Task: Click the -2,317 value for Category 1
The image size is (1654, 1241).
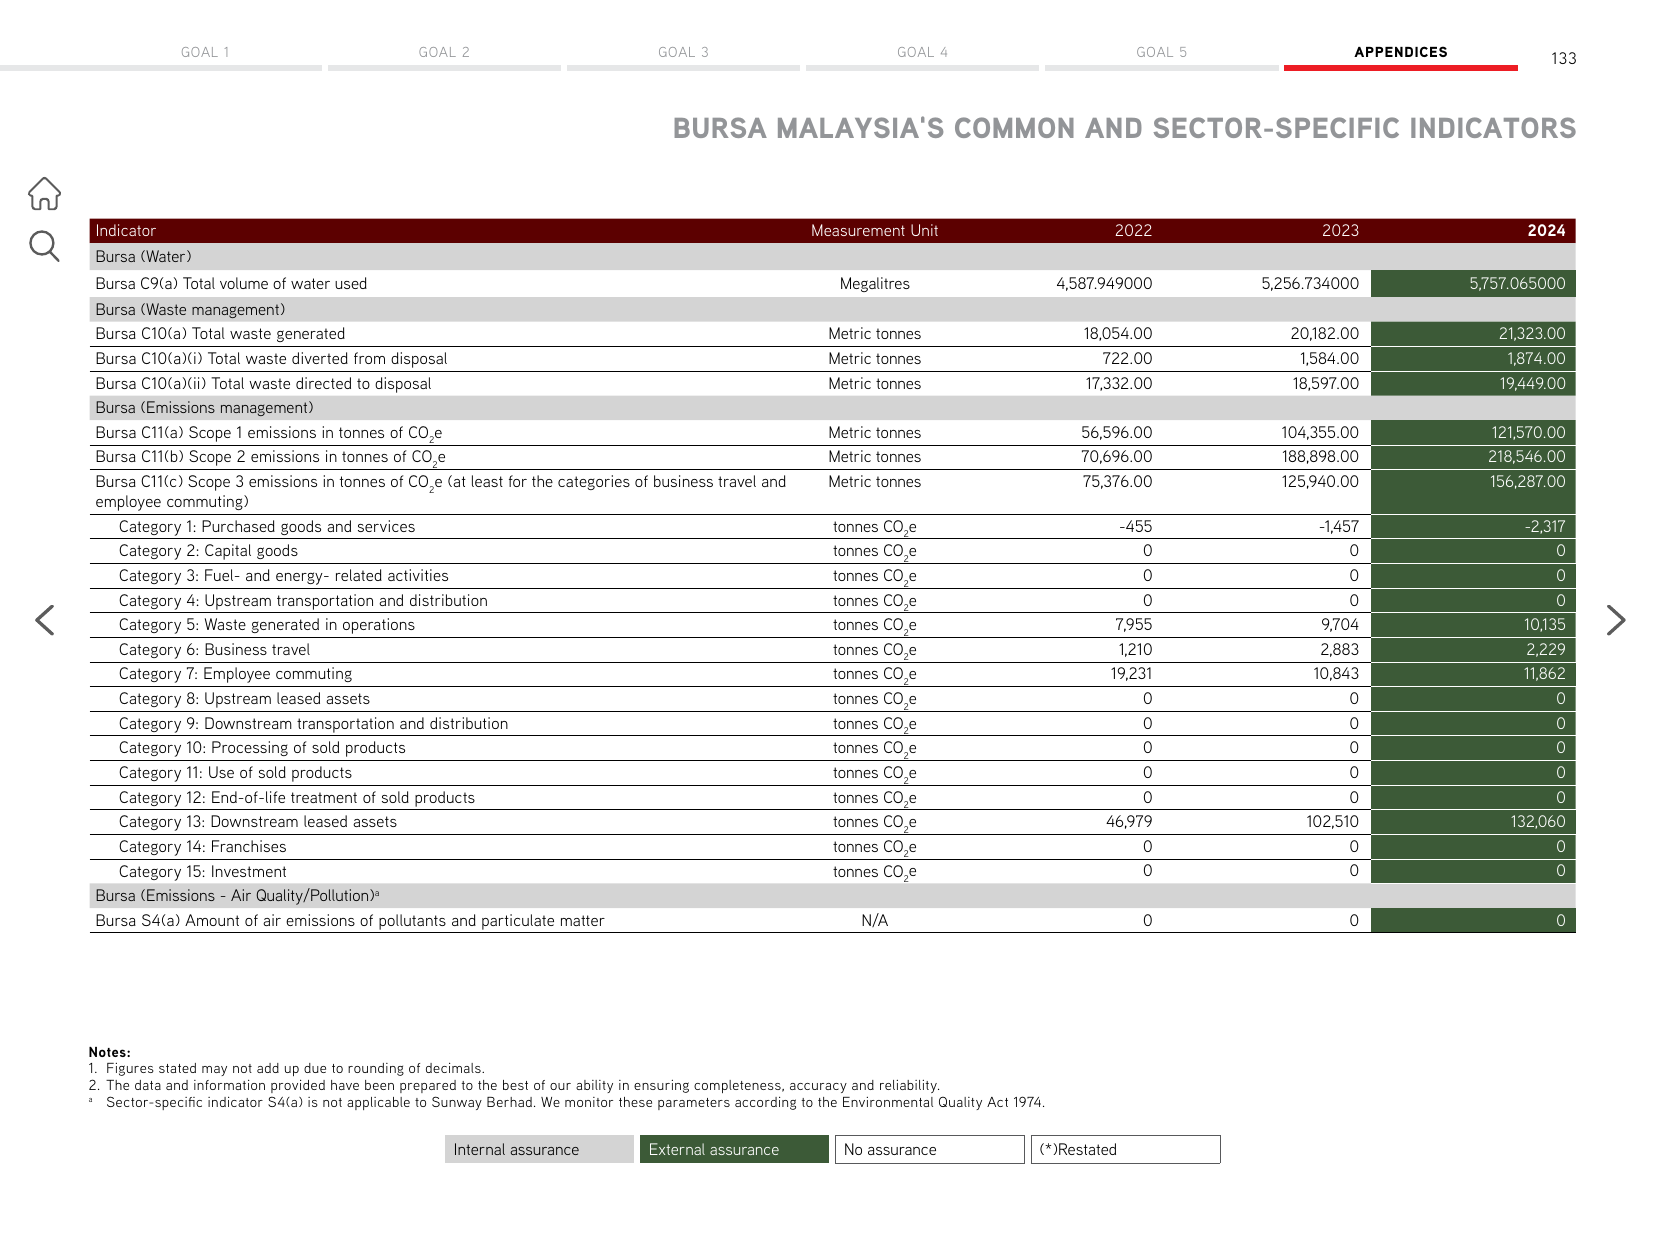Action: point(1546,527)
